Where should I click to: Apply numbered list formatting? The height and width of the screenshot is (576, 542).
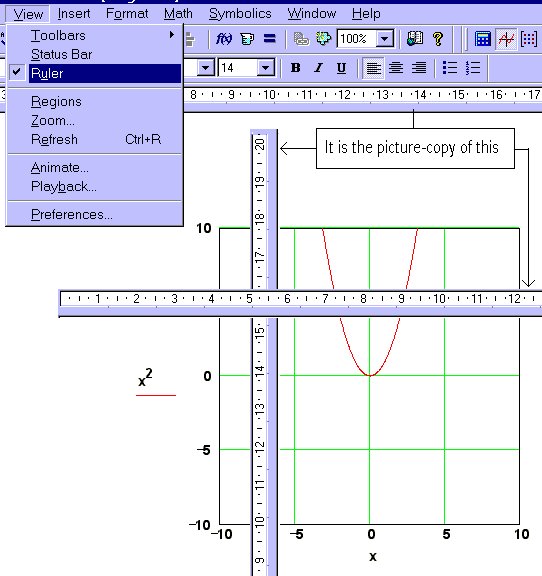[x=473, y=68]
